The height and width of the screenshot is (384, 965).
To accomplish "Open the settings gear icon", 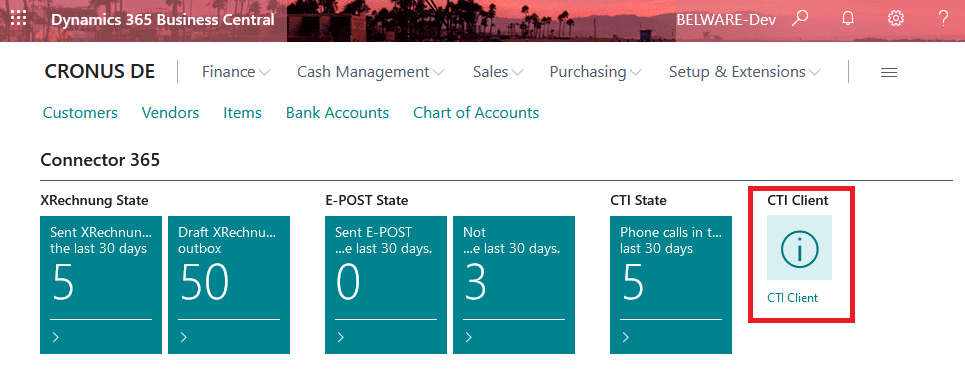I will click(895, 18).
